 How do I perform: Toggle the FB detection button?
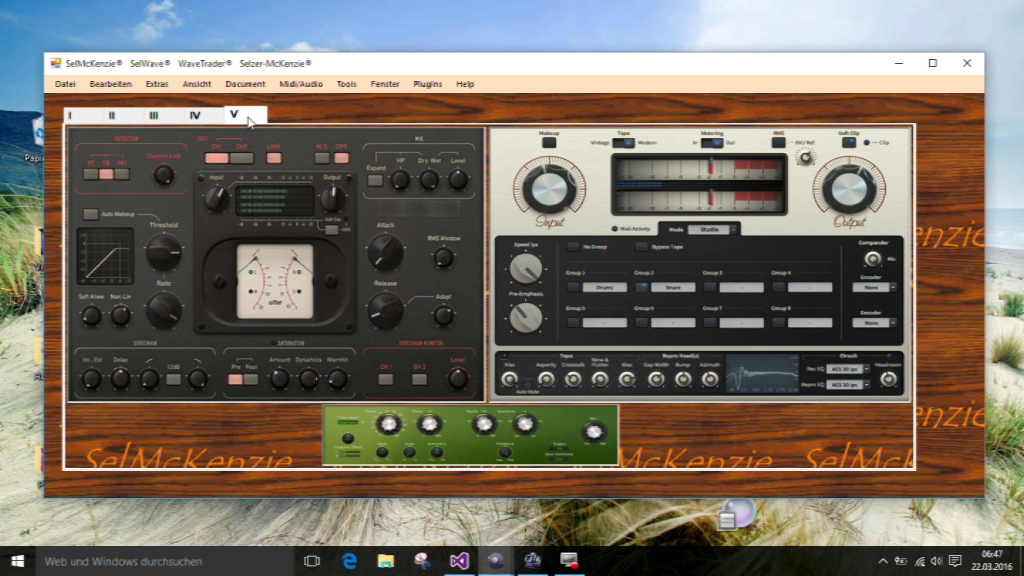click(106, 174)
